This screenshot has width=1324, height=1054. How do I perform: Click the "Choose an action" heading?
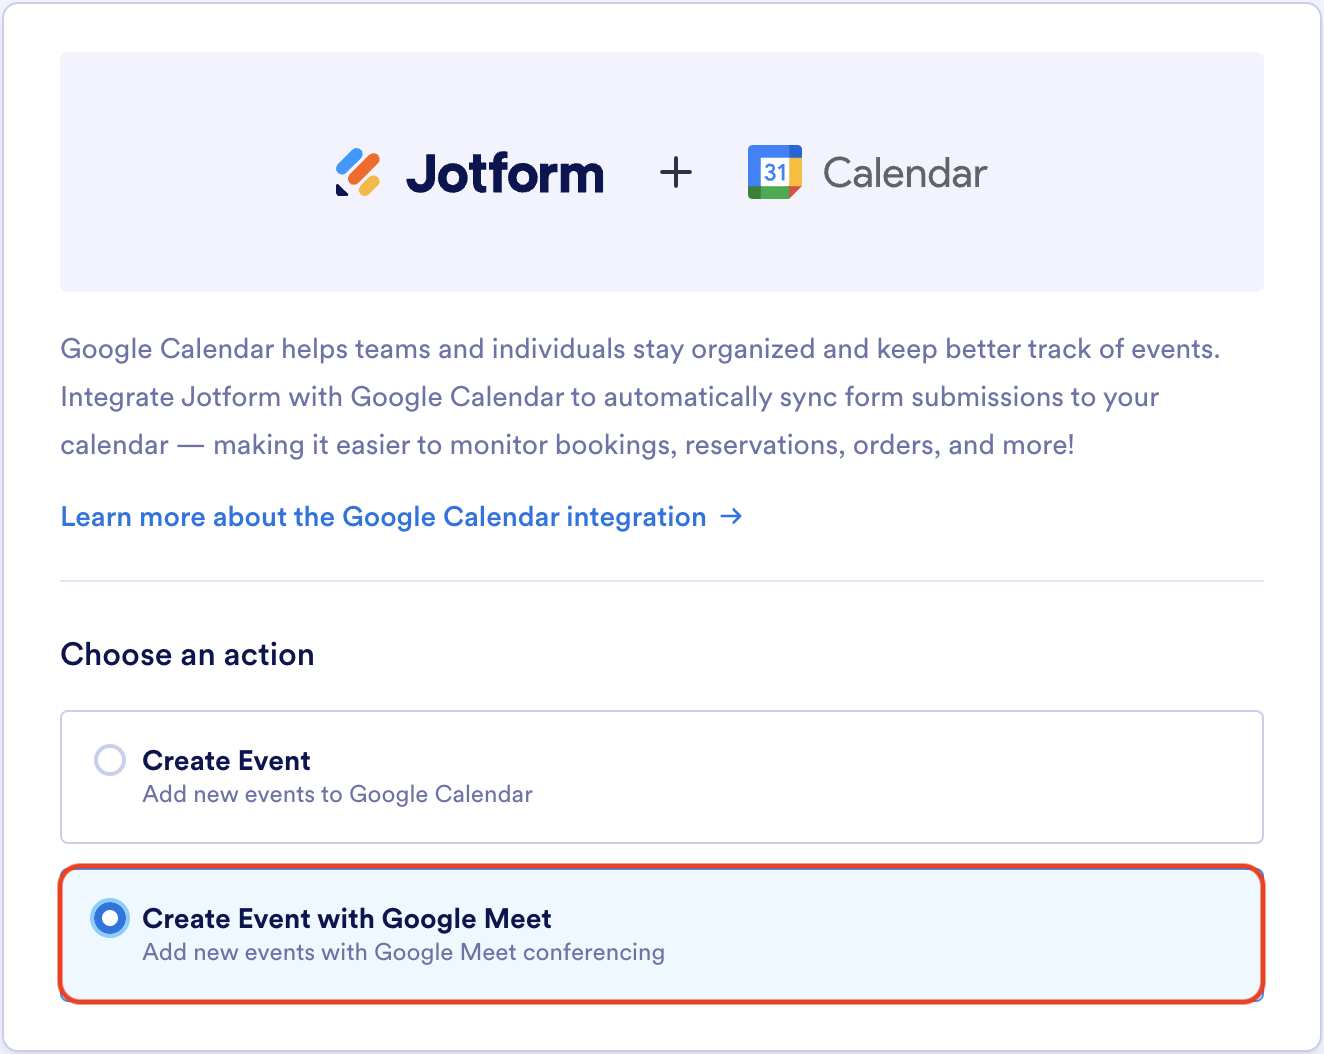[187, 655]
